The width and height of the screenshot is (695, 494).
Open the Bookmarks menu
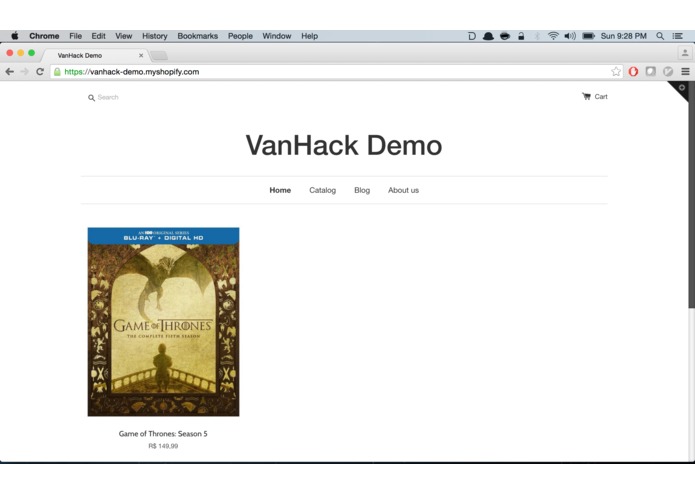(x=198, y=36)
